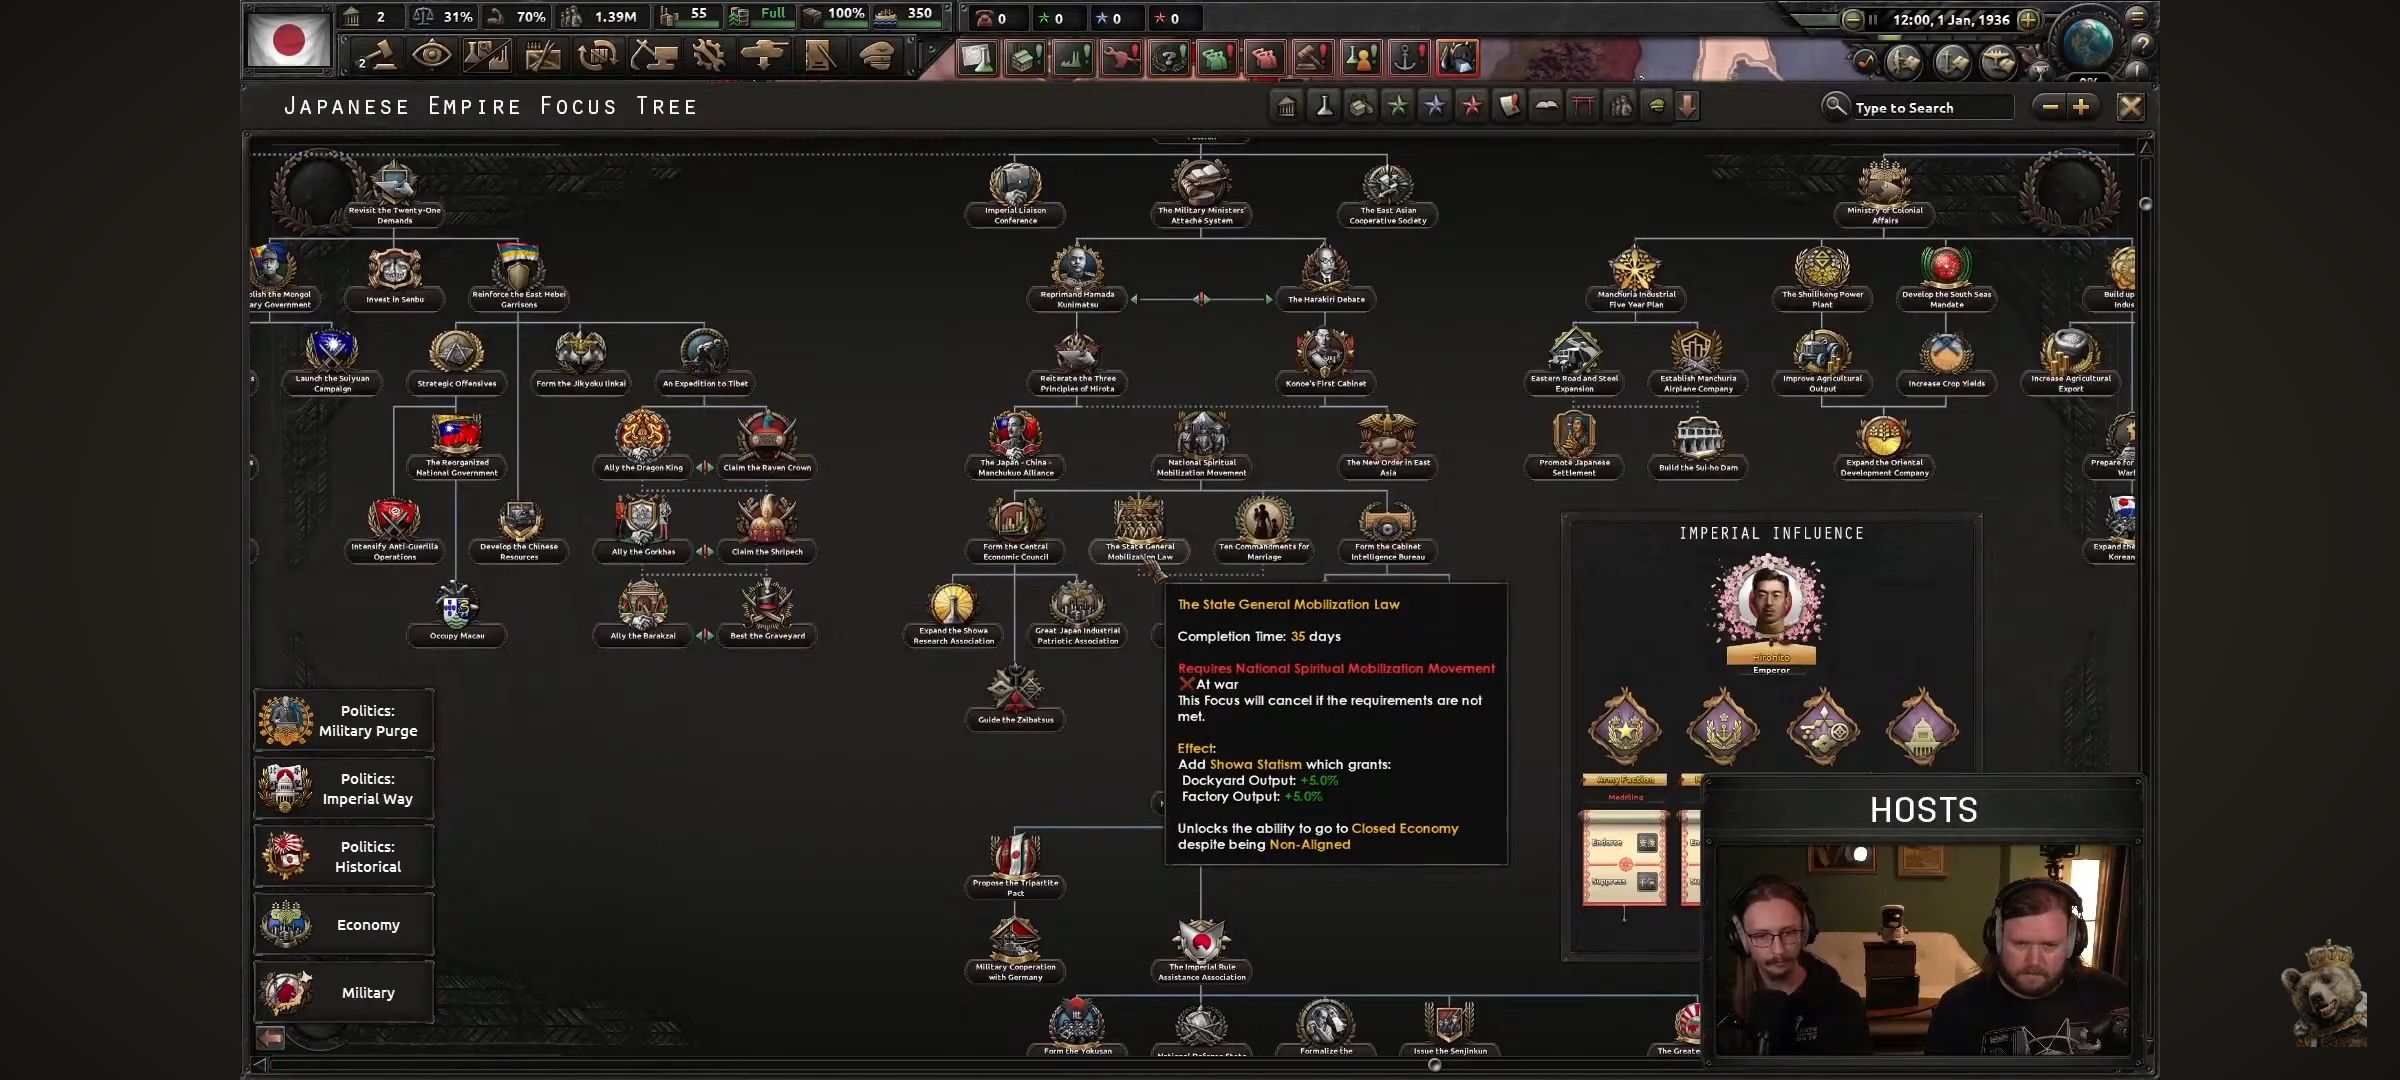Toggle the research flask focus filter
Viewport: 2400px width, 1080px height.
1324,106
